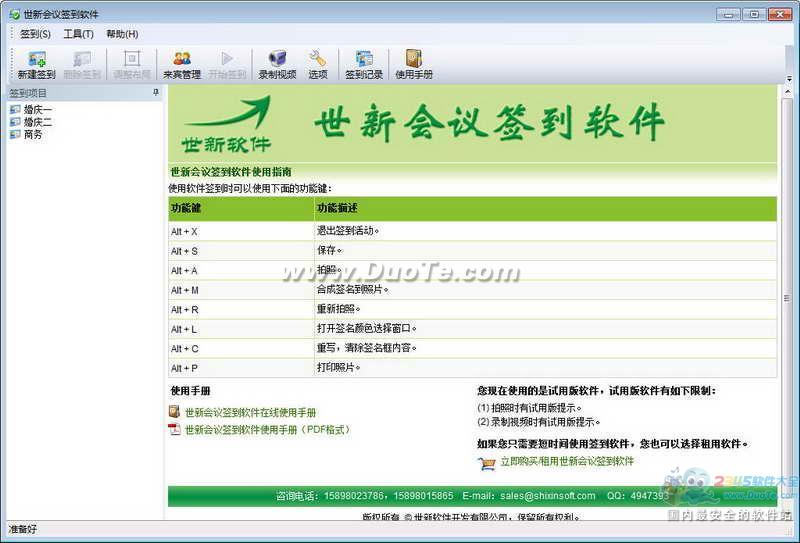Screen dimensions: 800x543
Task: Open the 工具(T) menu
Action: point(78,34)
